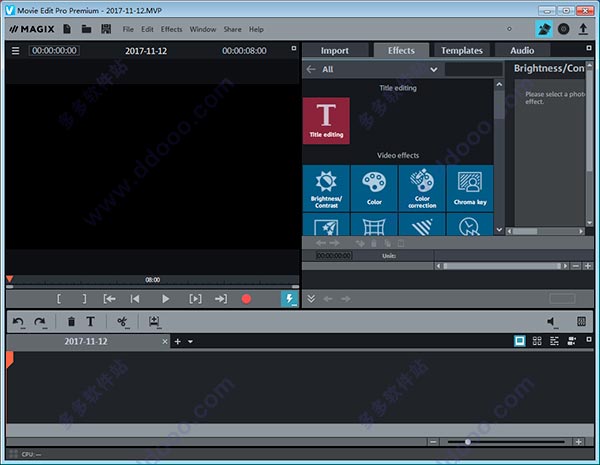The height and width of the screenshot is (465, 600).
Task: Undo last action in timeline toolbar
Action: coord(18,322)
